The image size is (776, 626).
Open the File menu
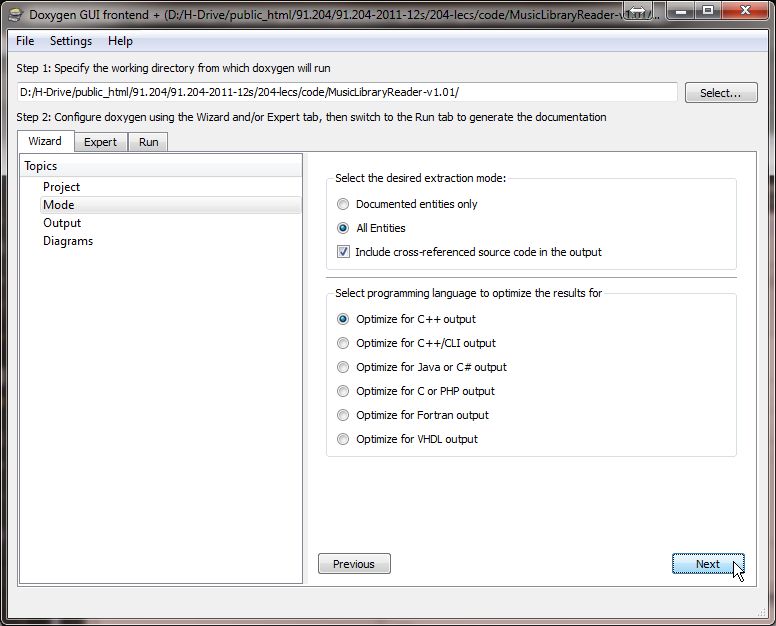[25, 41]
